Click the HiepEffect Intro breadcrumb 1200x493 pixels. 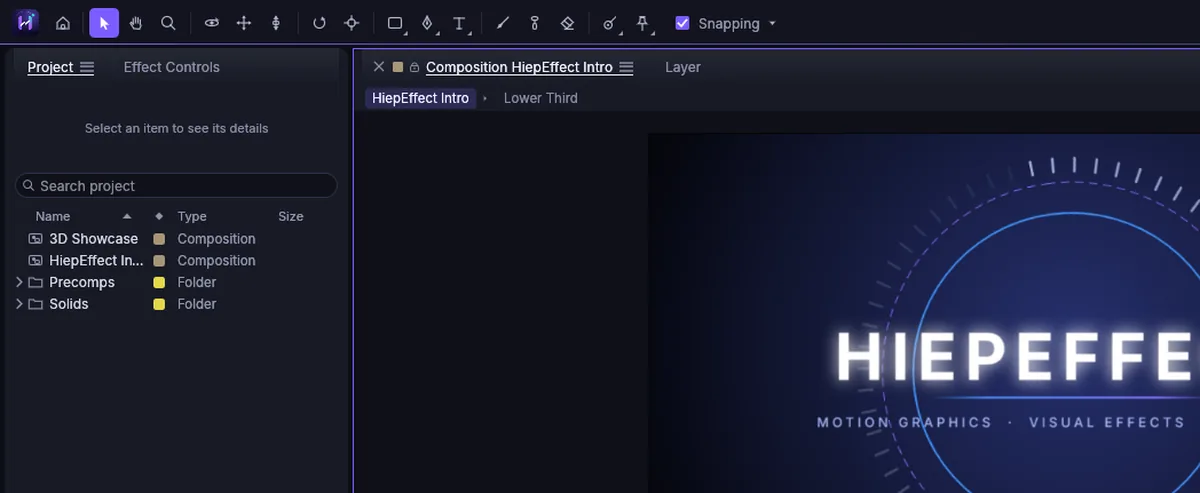(420, 98)
